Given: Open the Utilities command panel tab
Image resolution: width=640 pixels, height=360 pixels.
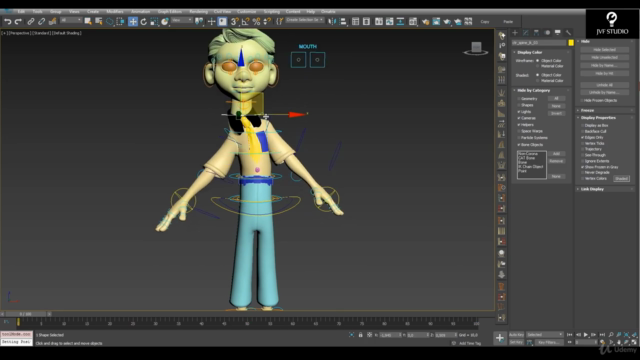Looking at the screenshot, I should 568,33.
